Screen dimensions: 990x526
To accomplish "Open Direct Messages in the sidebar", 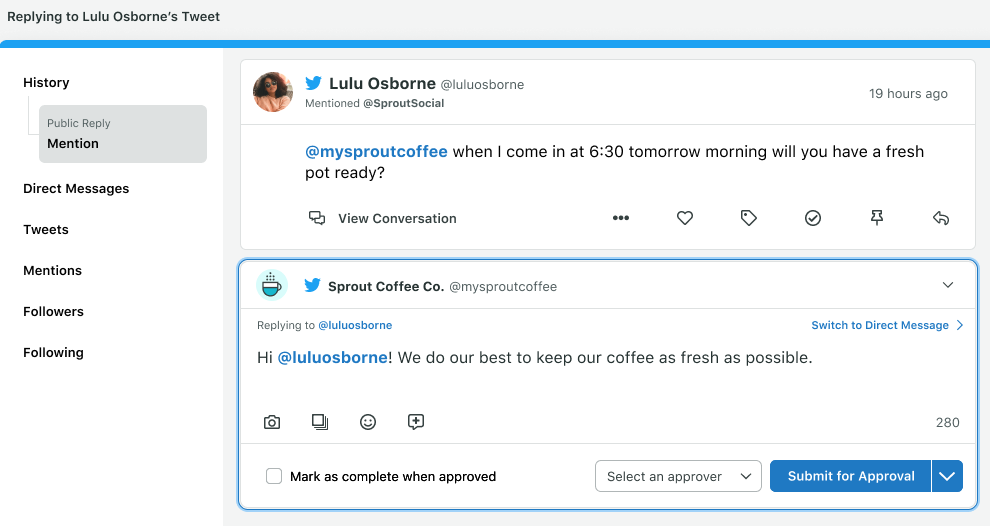I will tap(76, 188).
